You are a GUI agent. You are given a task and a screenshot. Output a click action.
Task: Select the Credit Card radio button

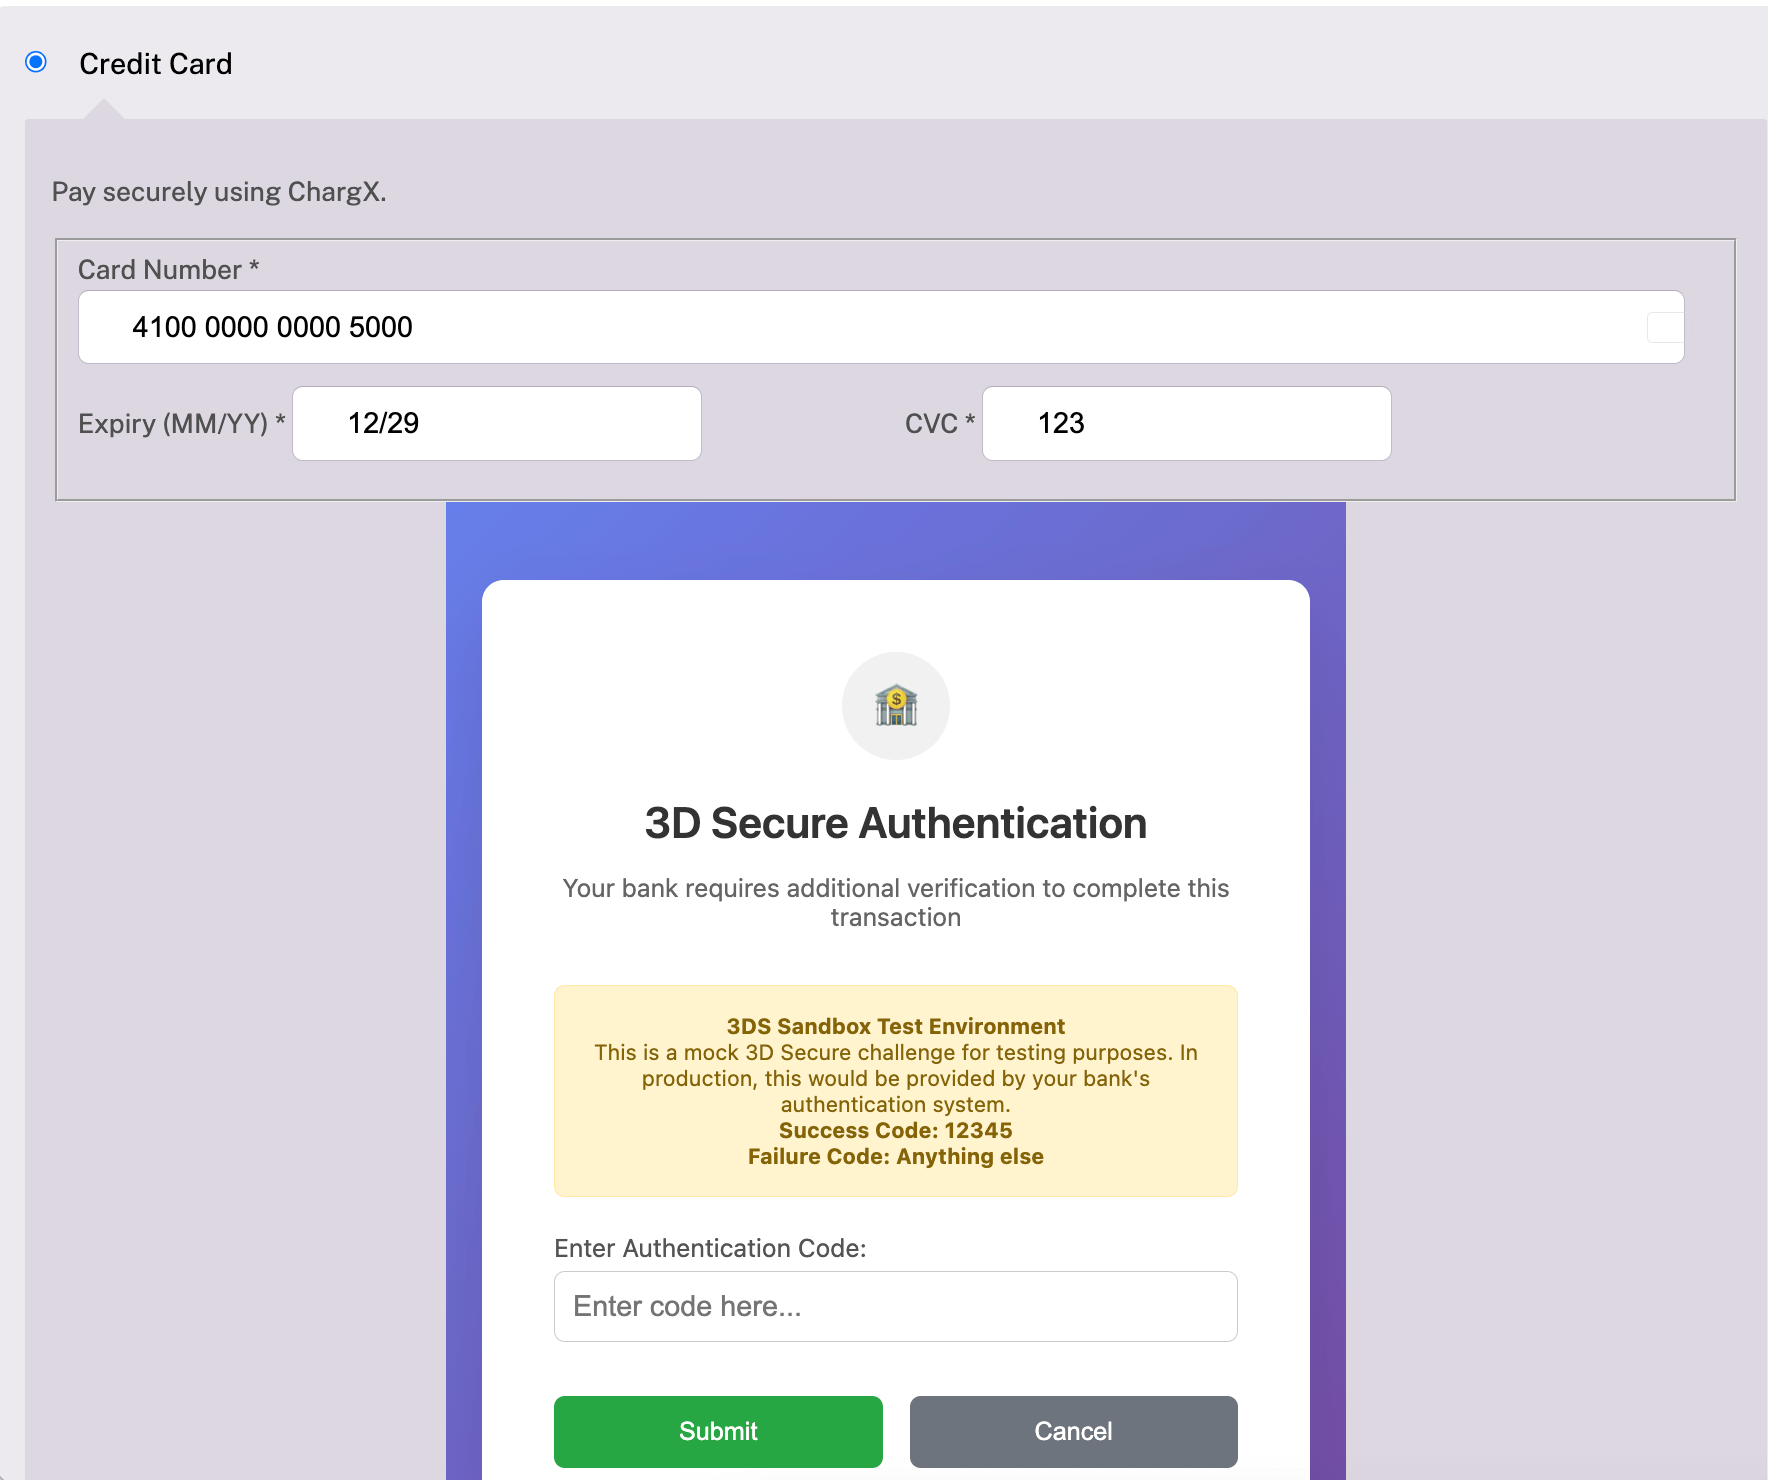pyautogui.click(x=37, y=63)
